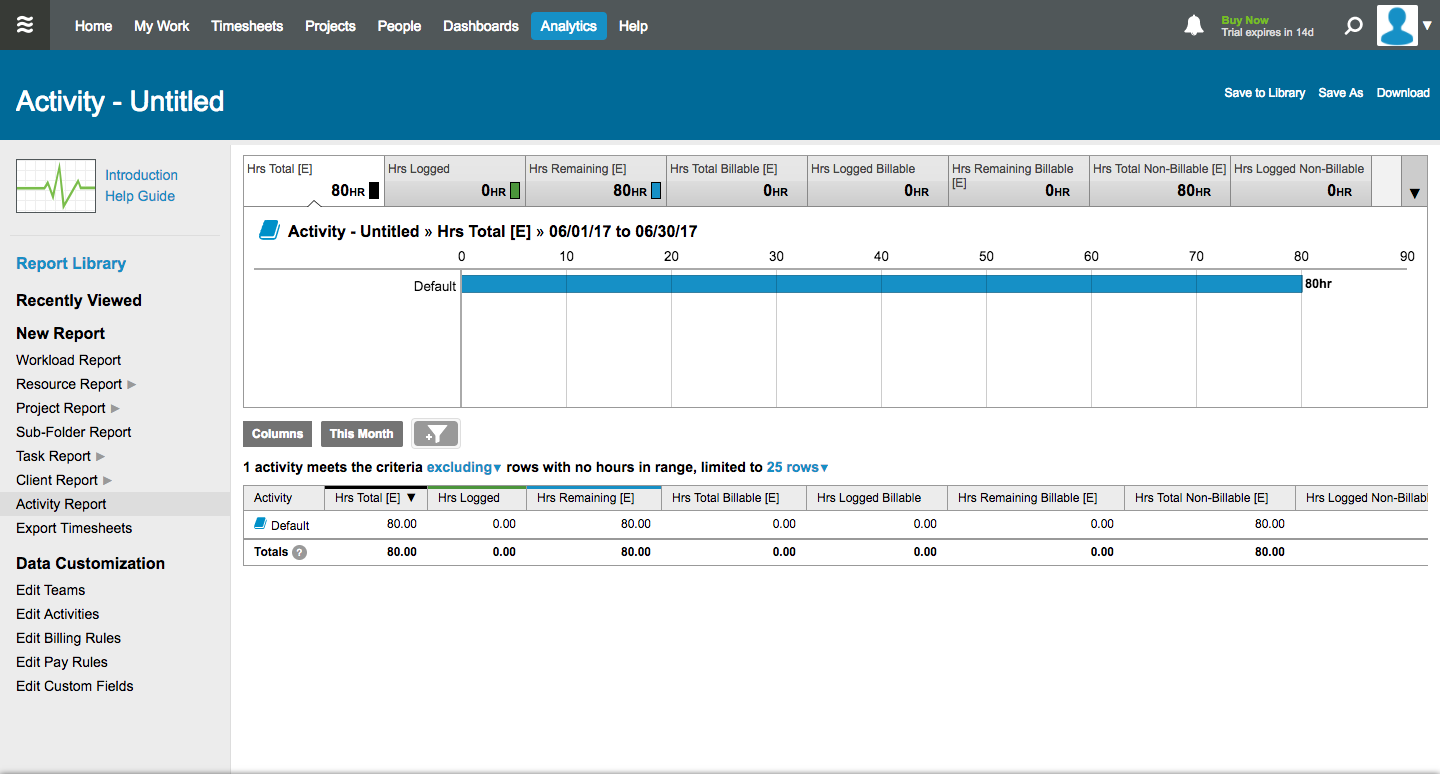Click the user profile avatar
This screenshot has height=774, width=1440.
1397,25
